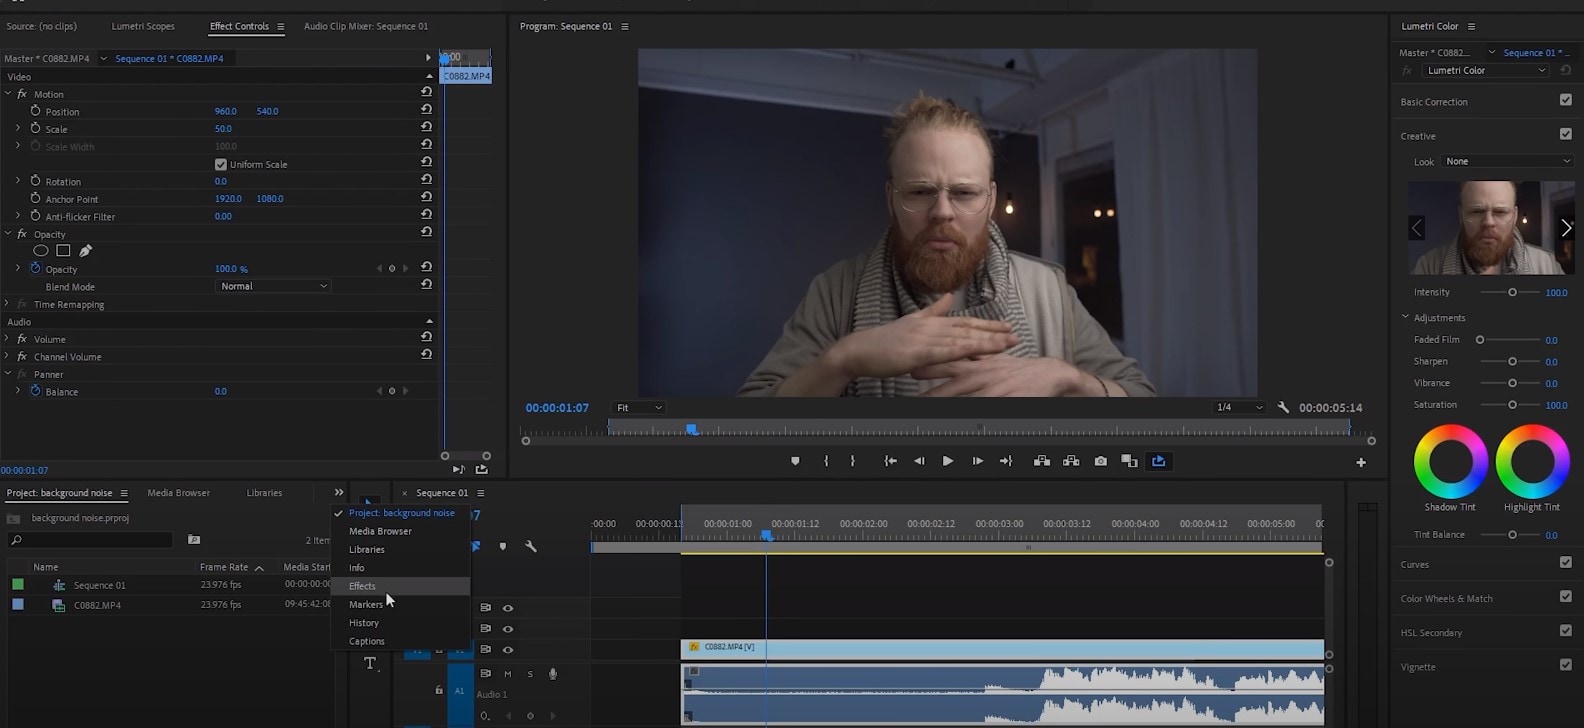The height and width of the screenshot is (728, 1584).
Task: Reset the Position parameter
Action: tap(426, 109)
